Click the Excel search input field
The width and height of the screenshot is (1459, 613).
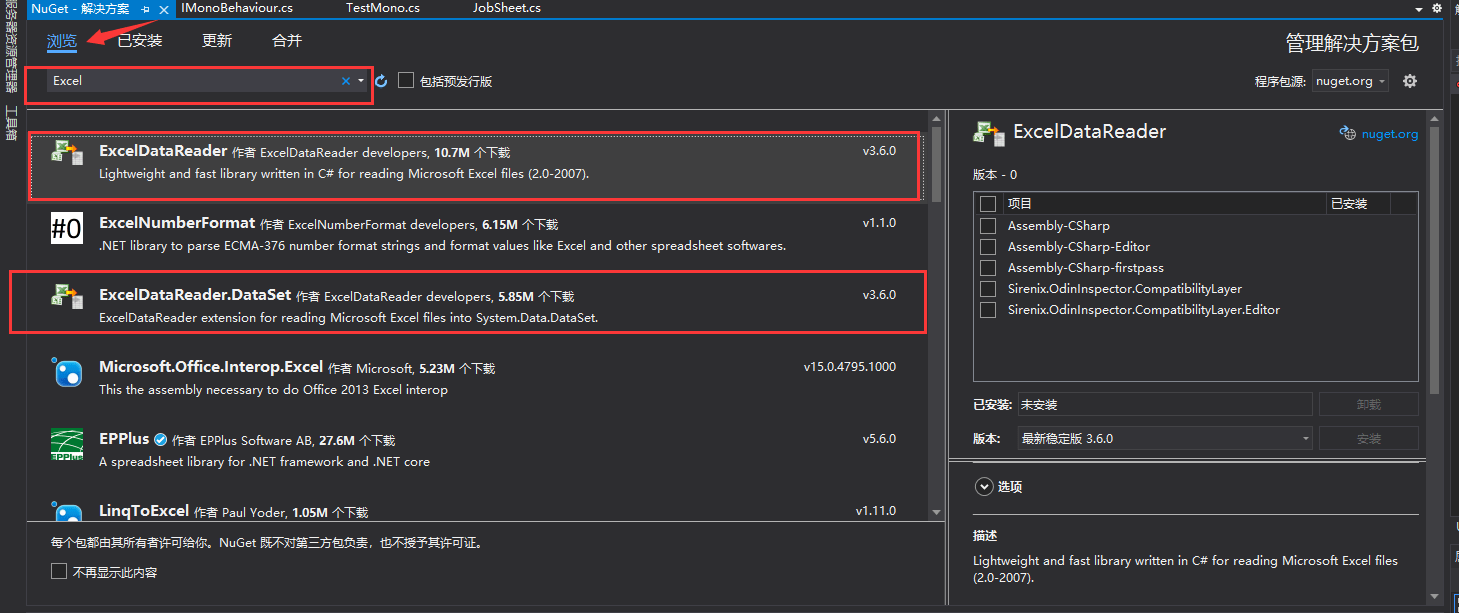click(x=190, y=81)
